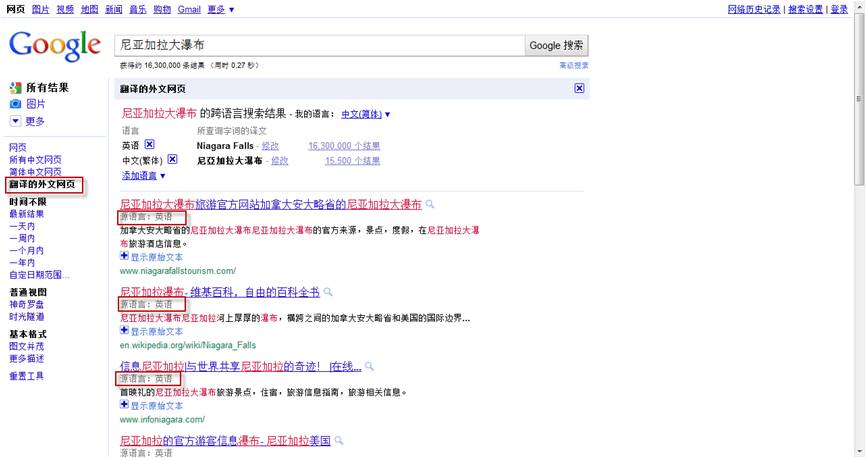The image size is (866, 458).
Task: Open the 更多 dropdown in top navigation
Action: 221,9
